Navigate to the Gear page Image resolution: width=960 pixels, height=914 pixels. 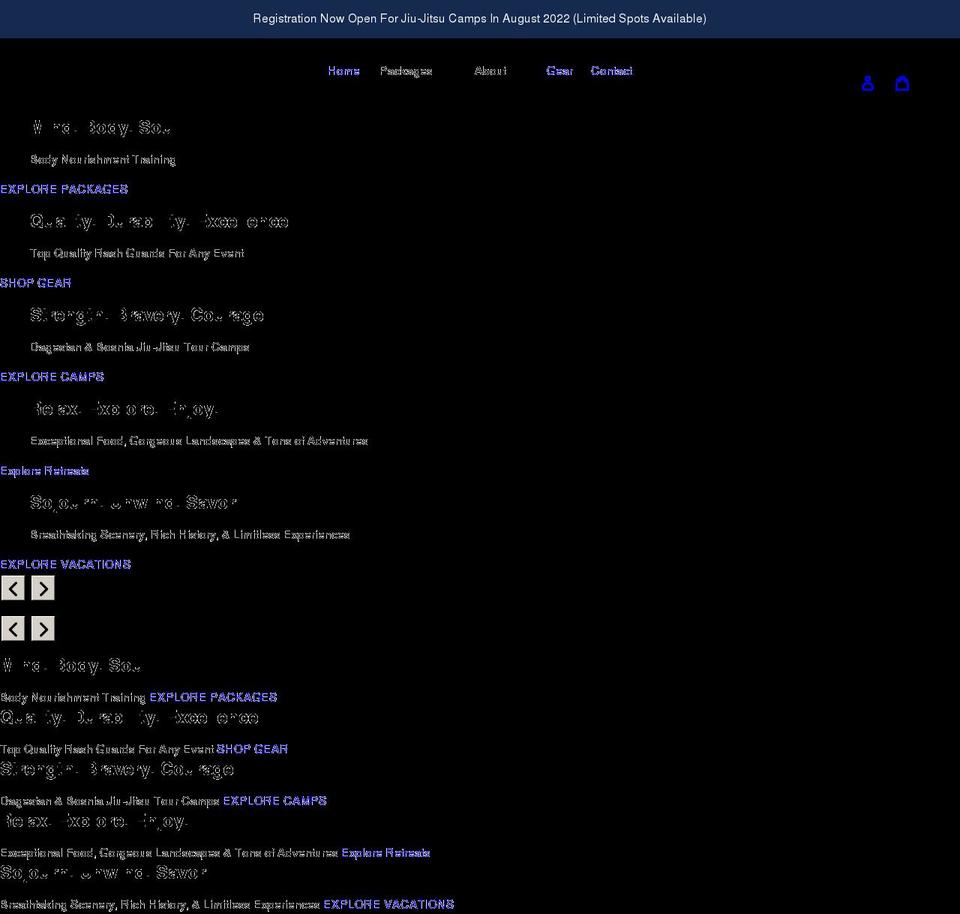click(x=560, y=71)
